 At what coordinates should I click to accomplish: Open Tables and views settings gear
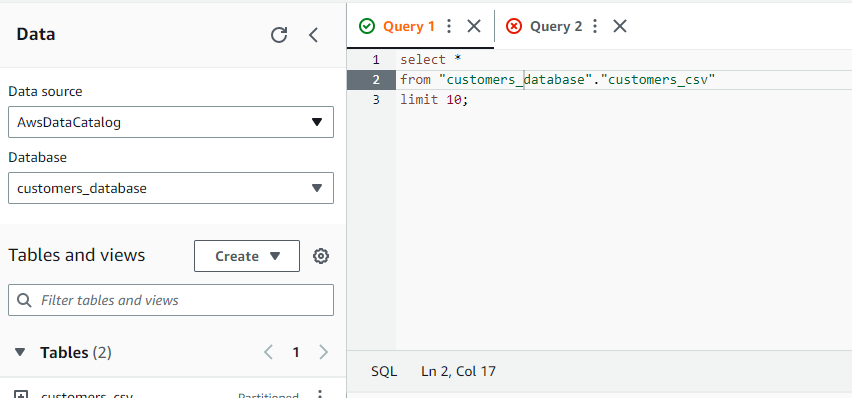321,256
